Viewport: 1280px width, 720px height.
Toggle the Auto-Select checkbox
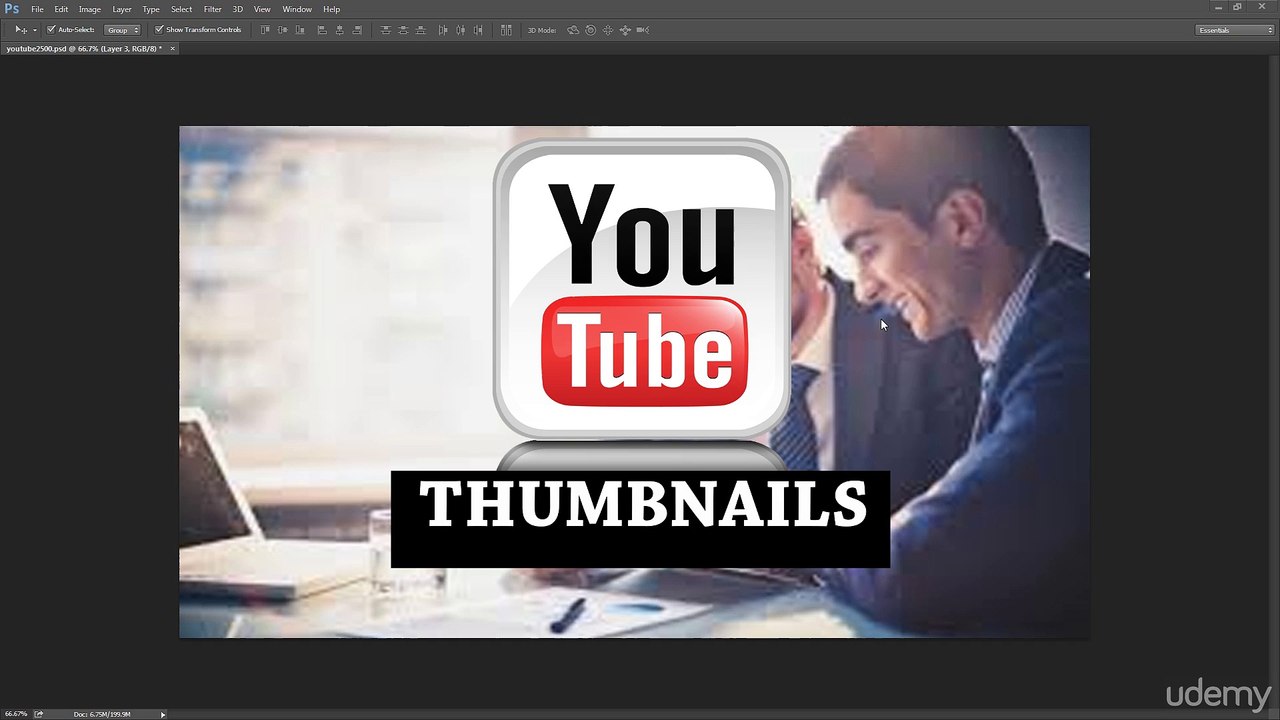pyautogui.click(x=52, y=30)
